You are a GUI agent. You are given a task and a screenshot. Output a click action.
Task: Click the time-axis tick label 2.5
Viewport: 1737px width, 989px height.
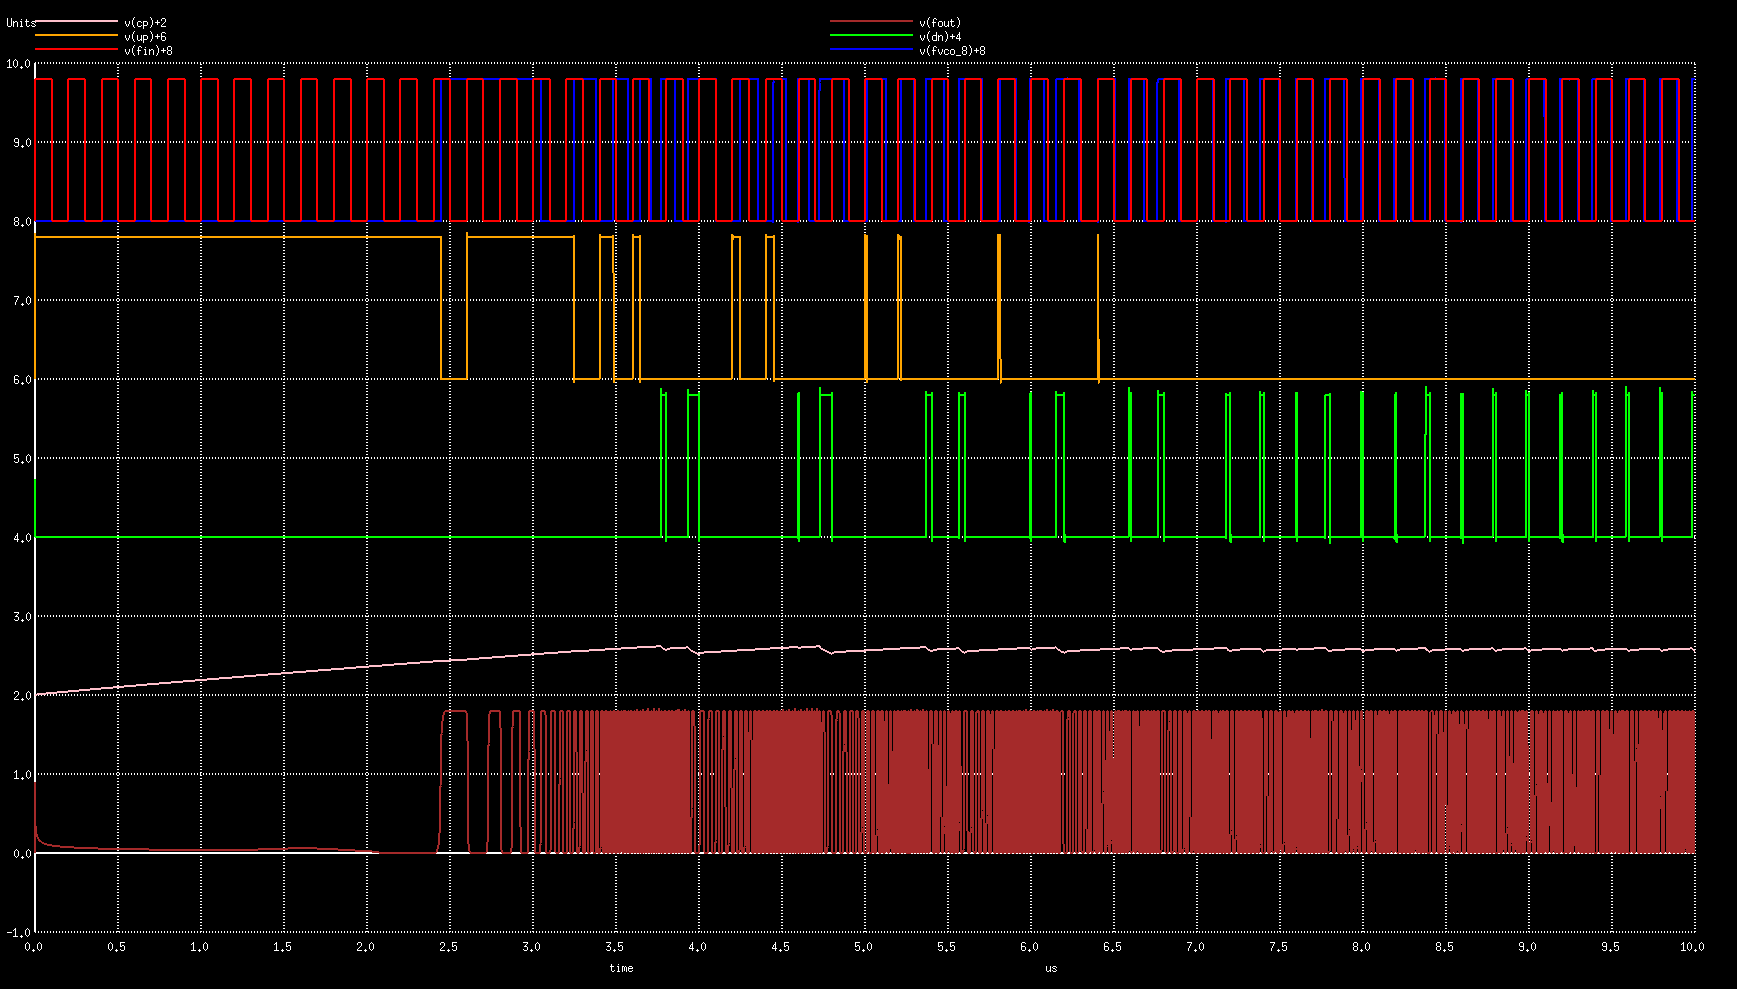tap(449, 947)
